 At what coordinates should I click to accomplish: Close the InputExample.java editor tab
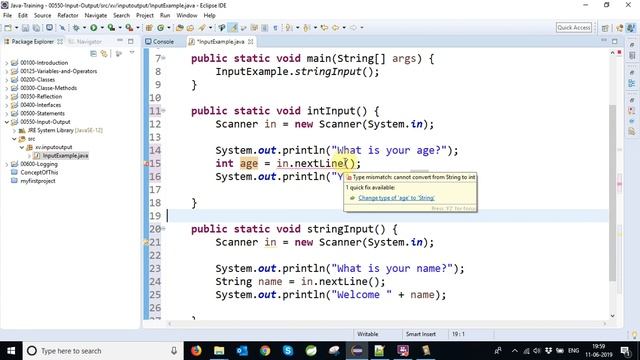pyautogui.click(x=251, y=42)
